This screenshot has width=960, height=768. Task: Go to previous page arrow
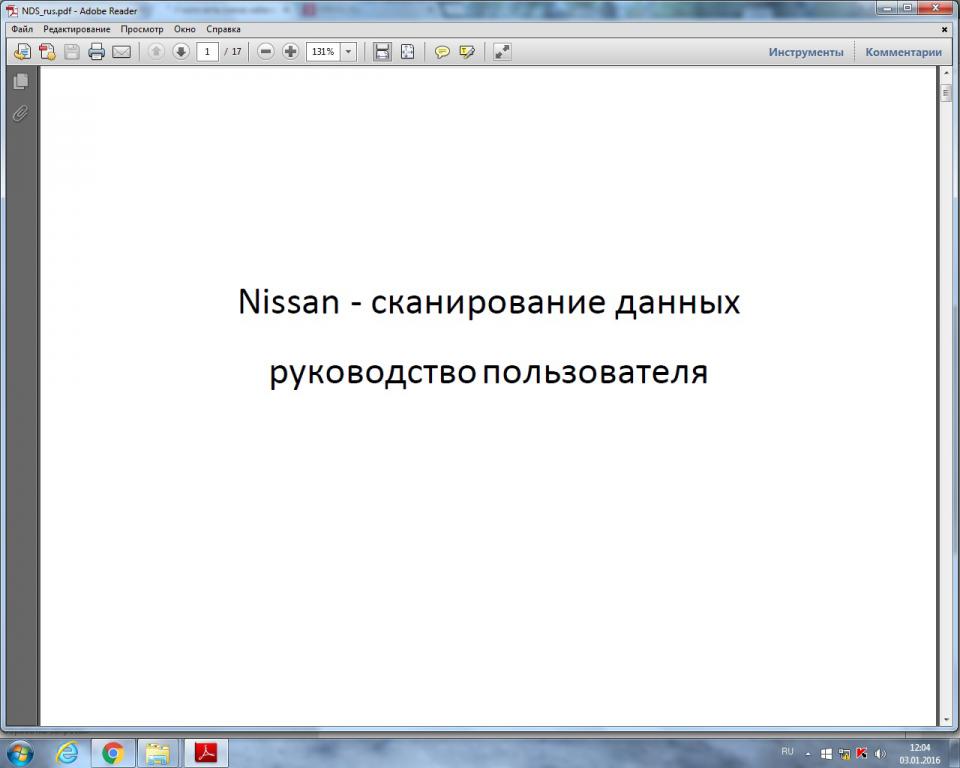tap(156, 51)
